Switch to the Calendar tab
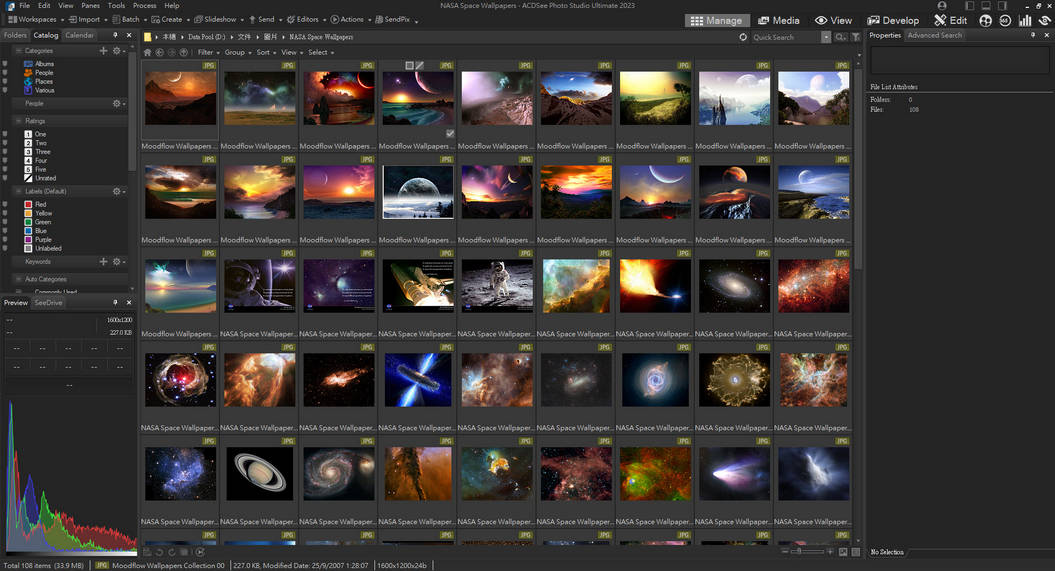Image resolution: width=1055 pixels, height=571 pixels. click(x=79, y=36)
